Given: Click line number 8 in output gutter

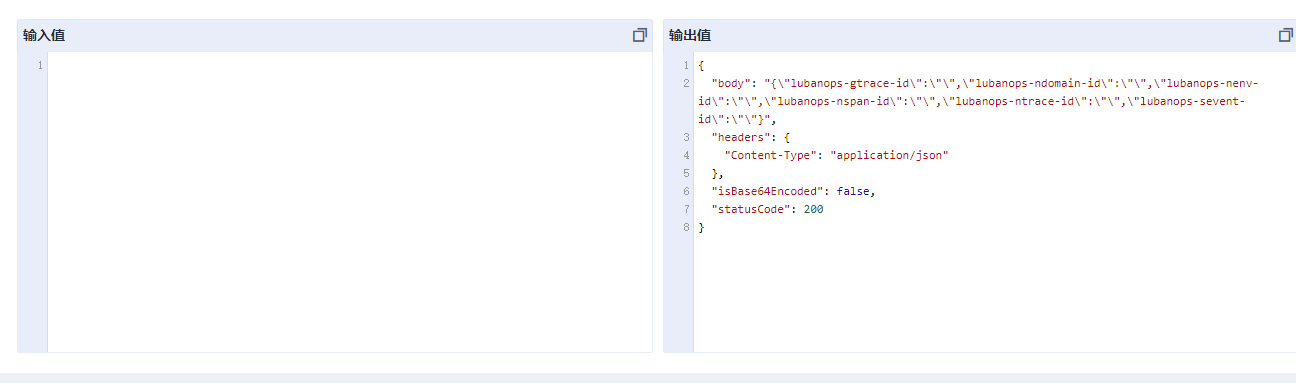Looking at the screenshot, I should click(x=686, y=227).
